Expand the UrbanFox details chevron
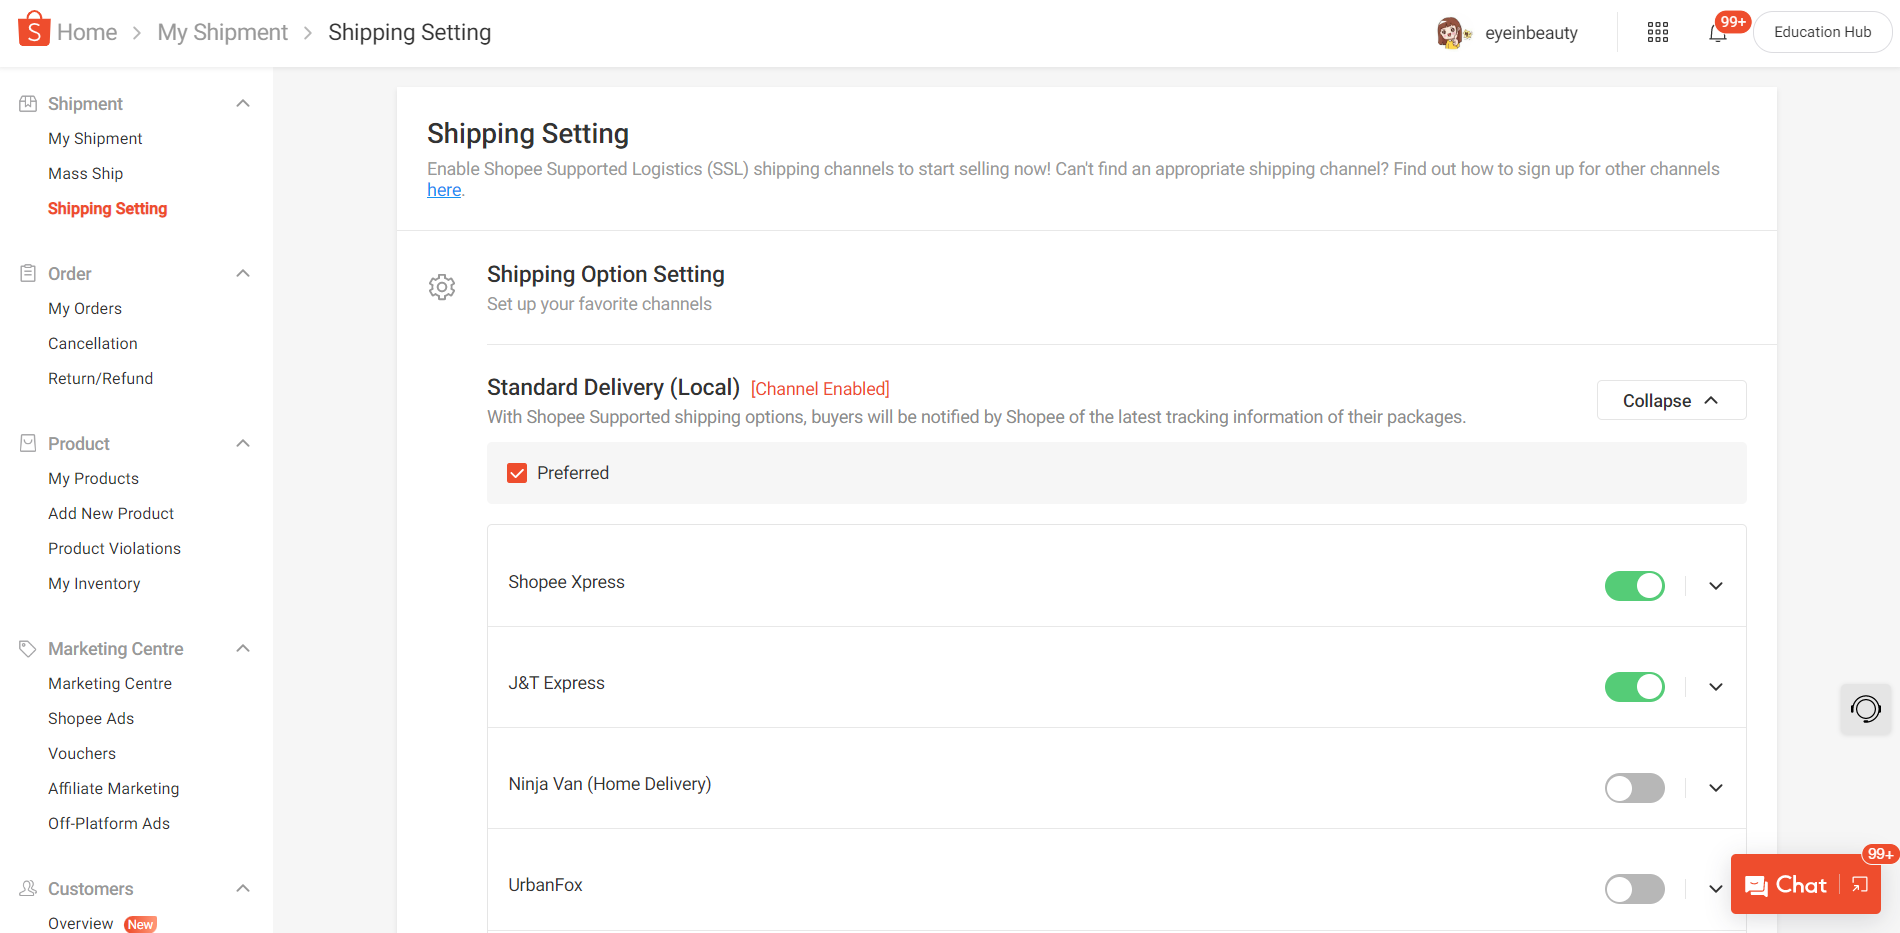This screenshot has height=933, width=1900. coord(1715,888)
